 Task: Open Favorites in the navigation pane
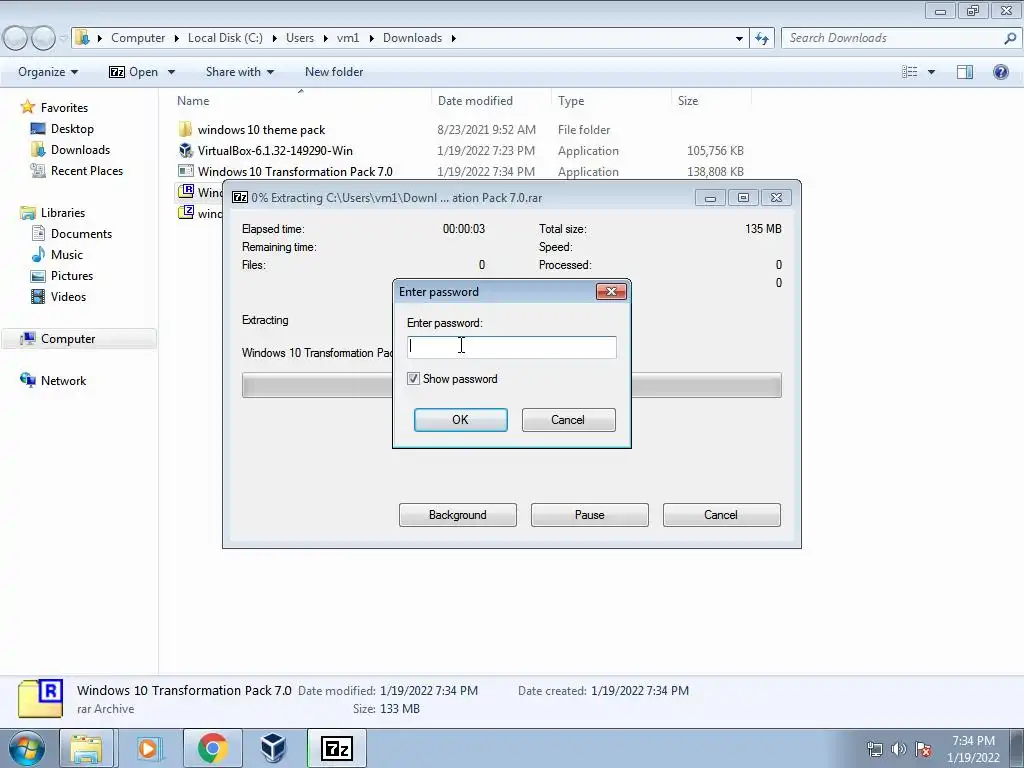click(x=64, y=108)
